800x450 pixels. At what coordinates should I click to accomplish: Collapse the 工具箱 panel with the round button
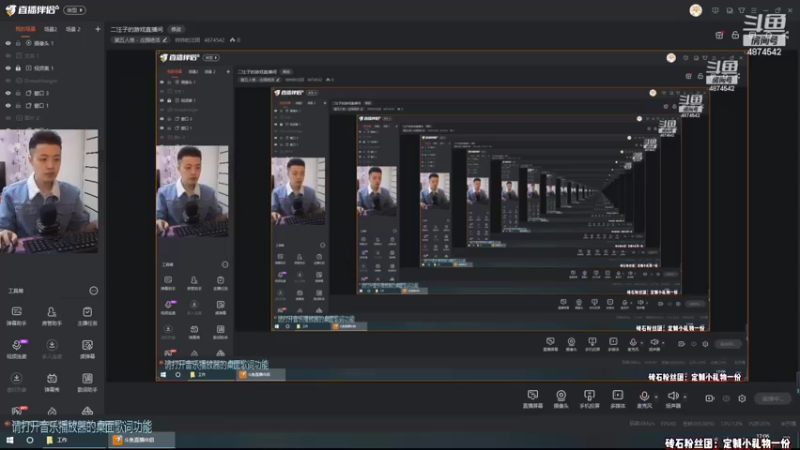coord(93,291)
